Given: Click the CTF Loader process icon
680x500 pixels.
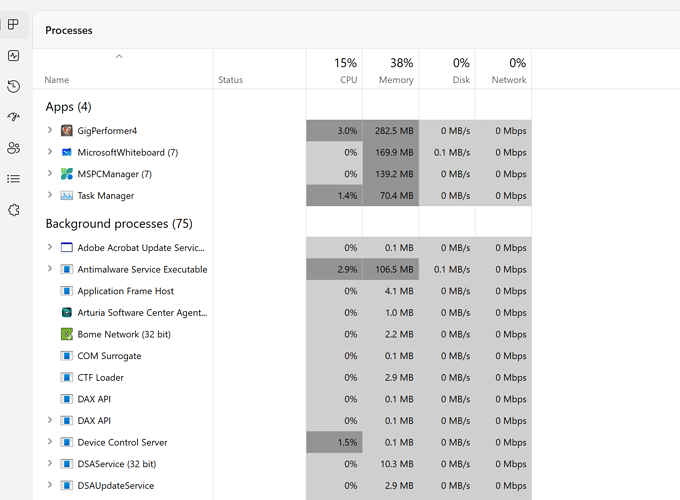Looking at the screenshot, I should [66, 377].
